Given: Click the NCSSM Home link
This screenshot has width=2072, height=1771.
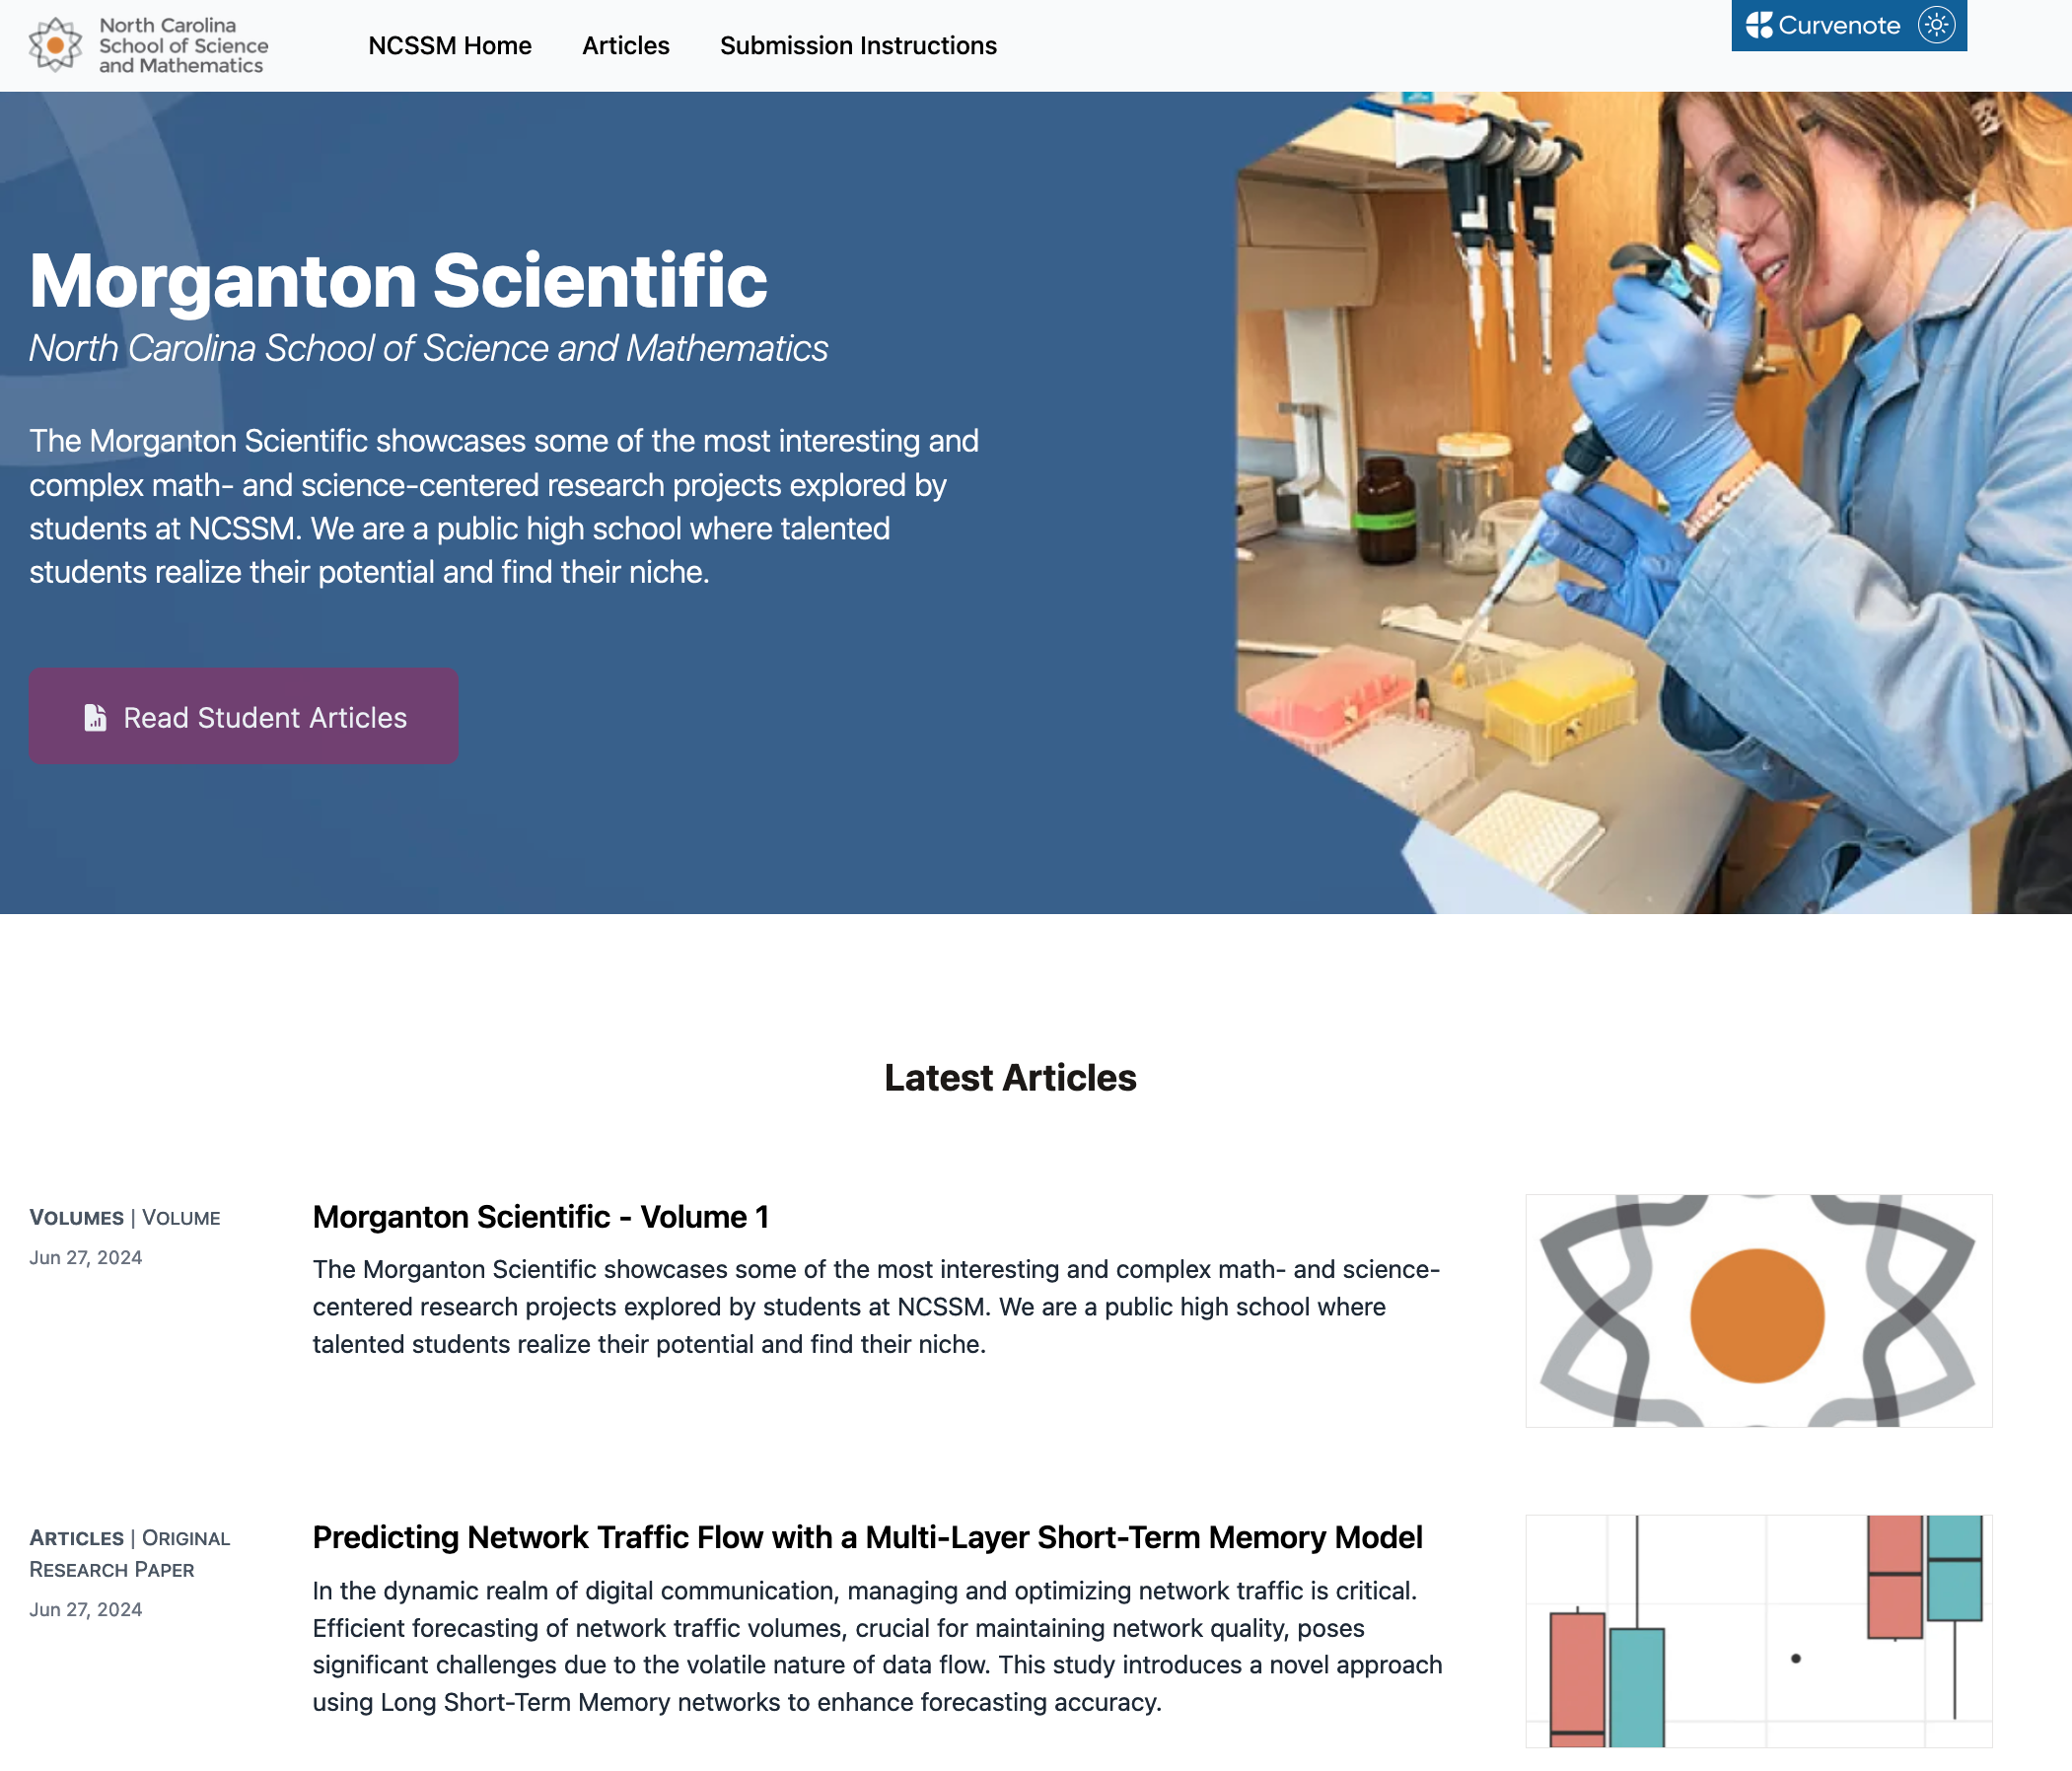Looking at the screenshot, I should coord(450,44).
